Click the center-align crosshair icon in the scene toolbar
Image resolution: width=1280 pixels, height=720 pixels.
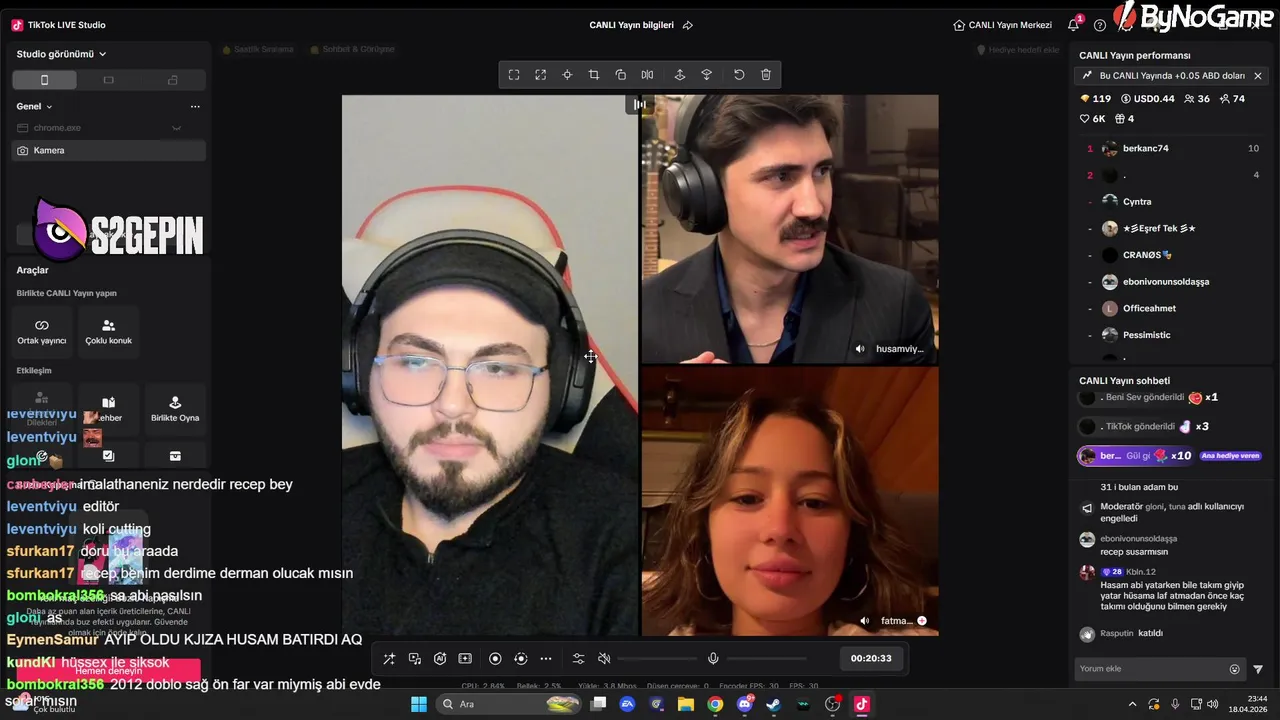pyautogui.click(x=567, y=75)
